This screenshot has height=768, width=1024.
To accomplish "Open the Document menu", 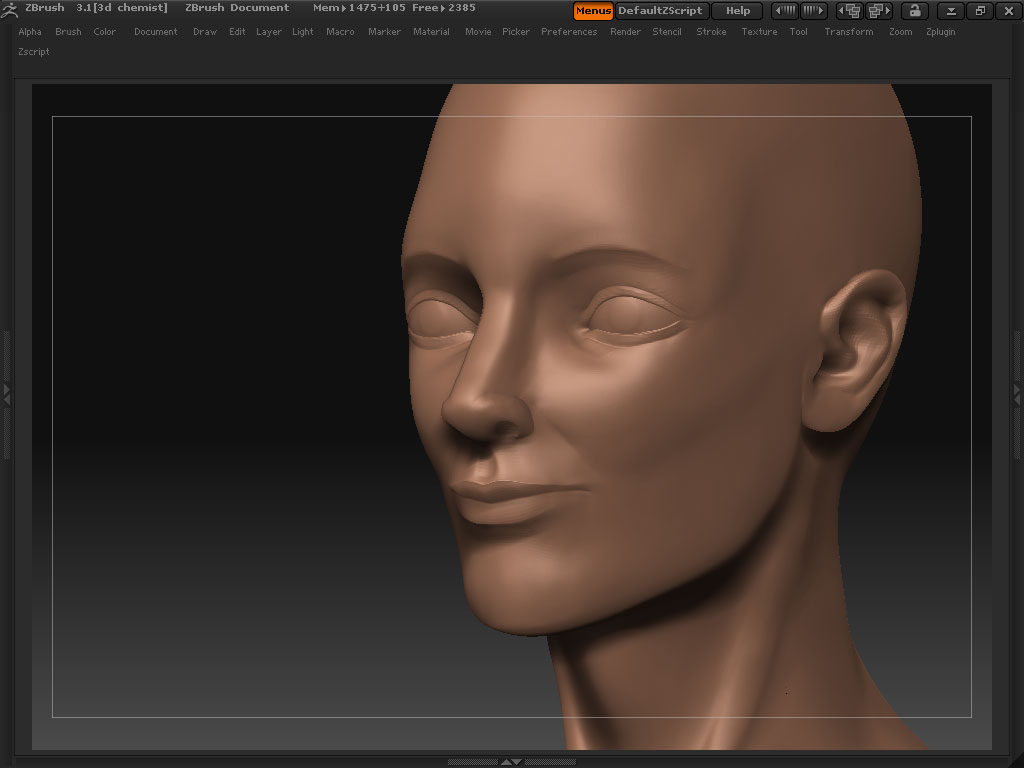I will point(155,31).
